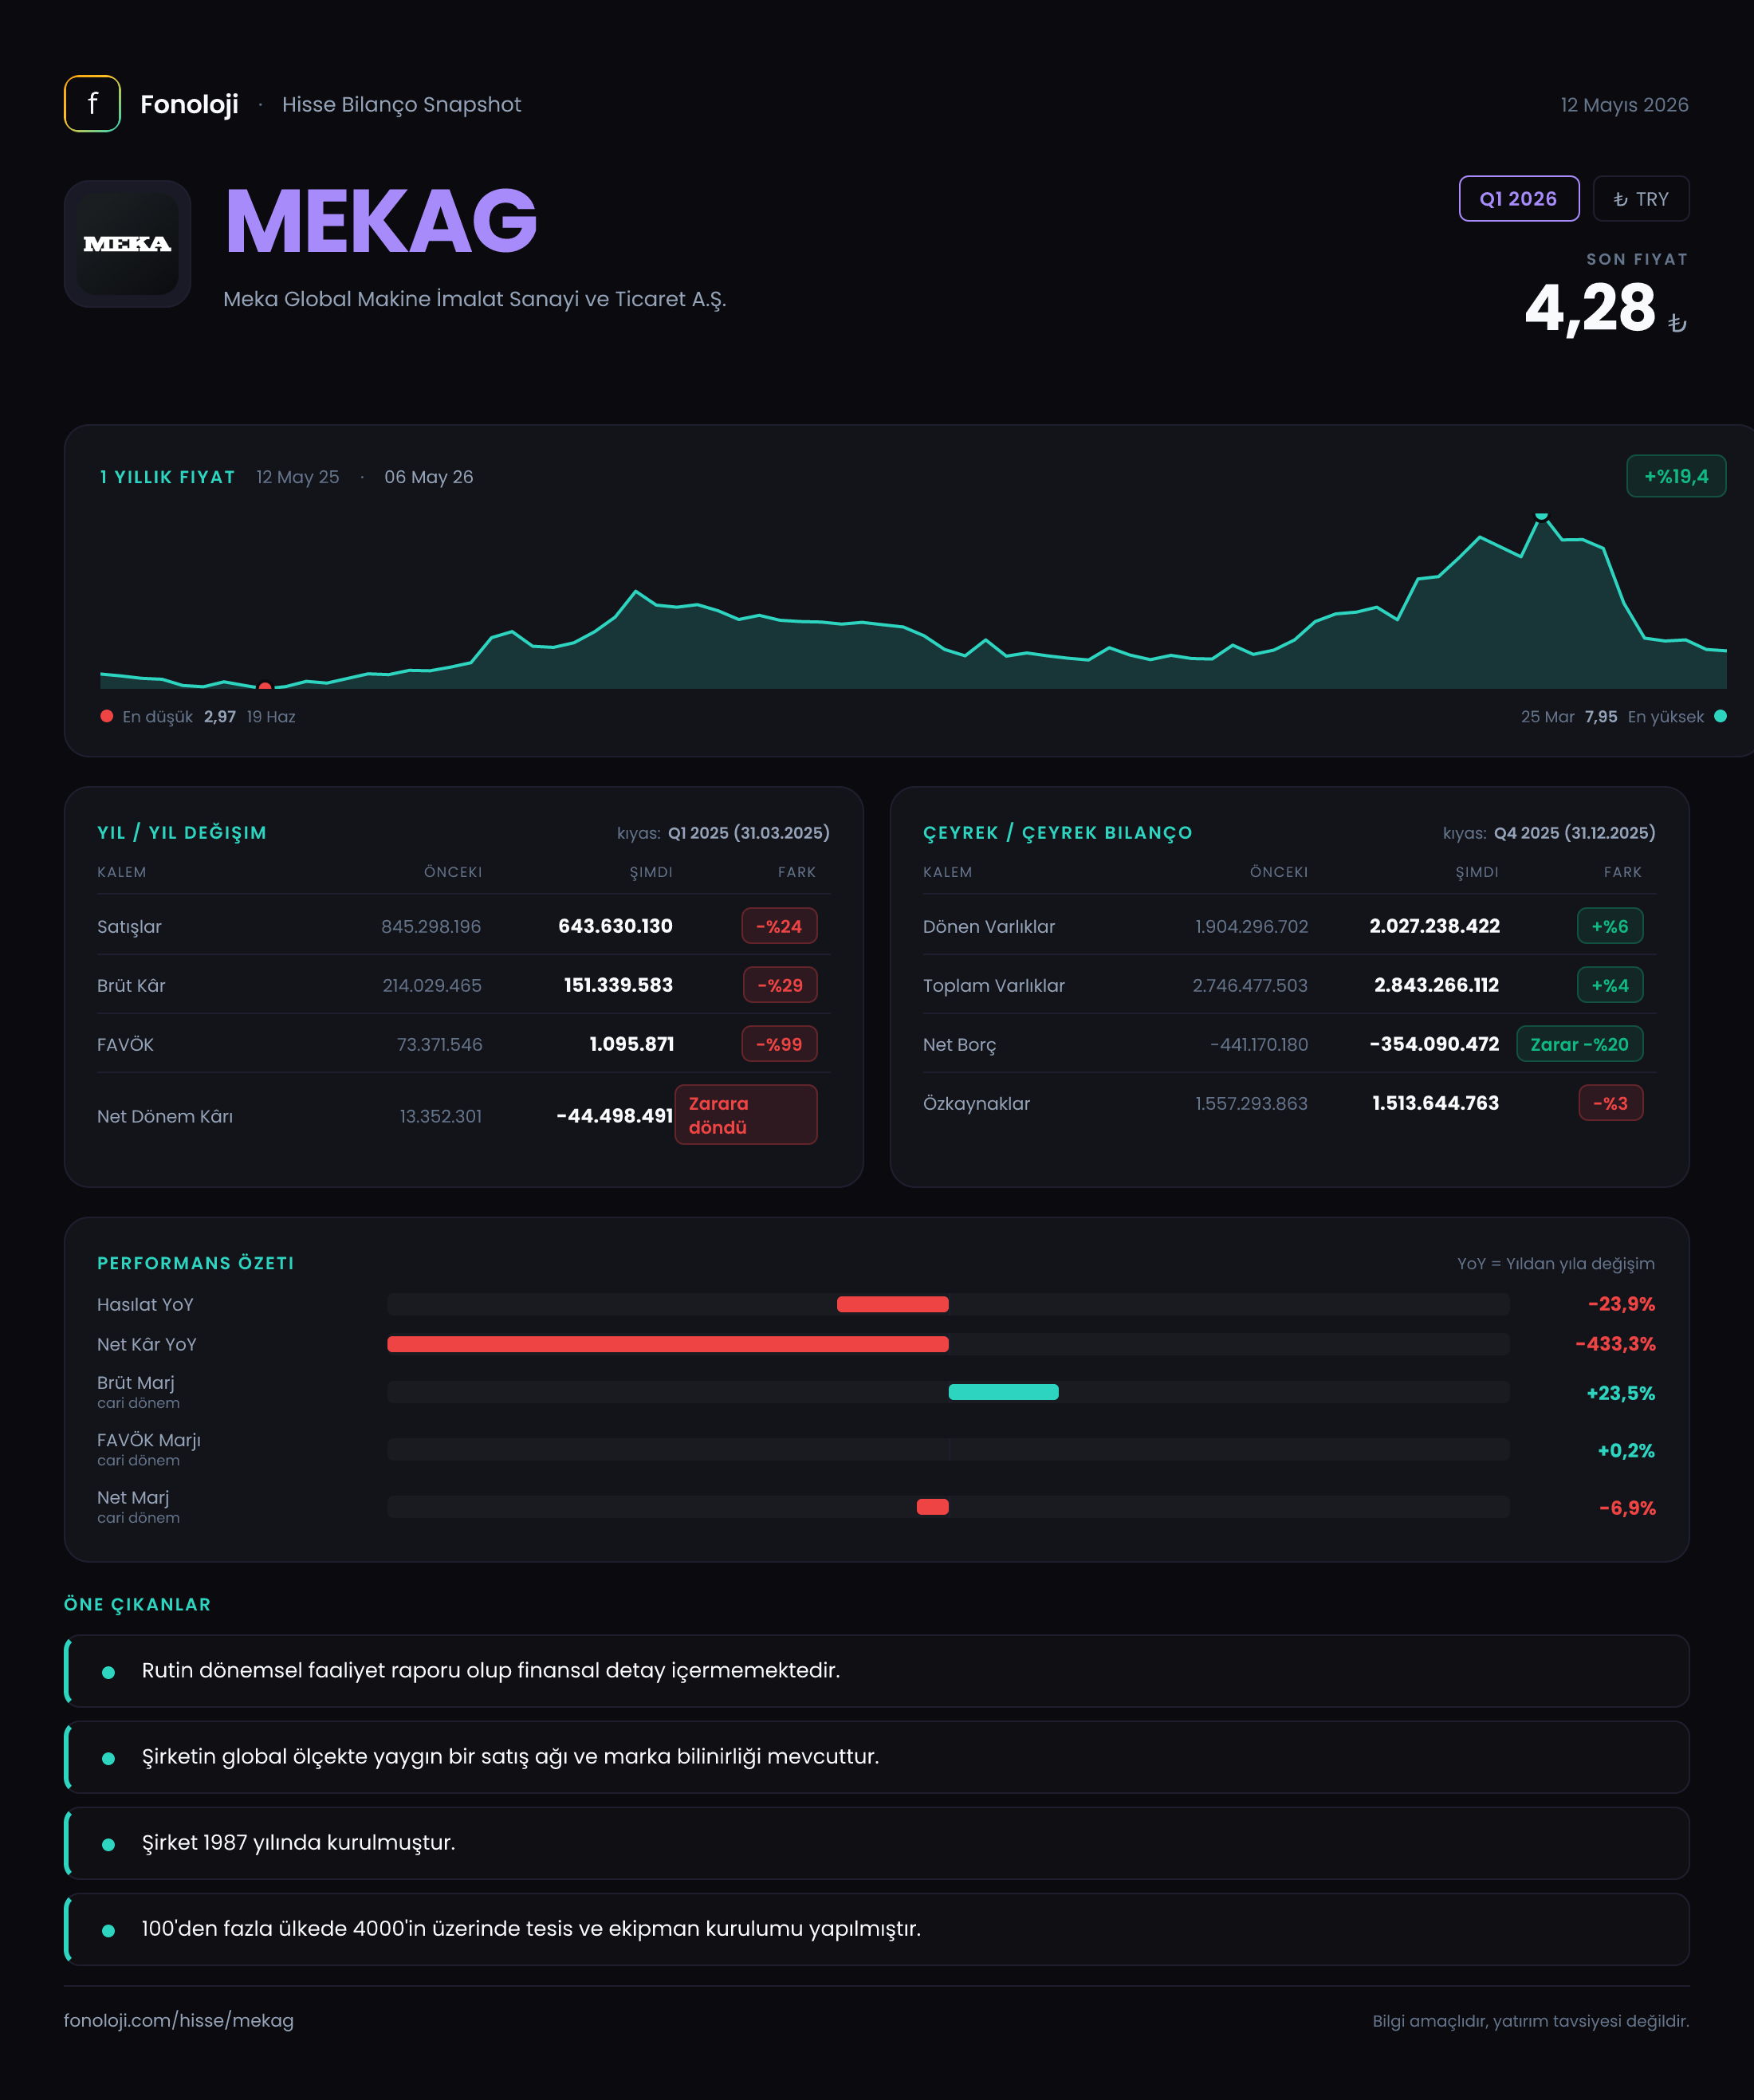Image resolution: width=1754 pixels, height=2100 pixels.
Task: Click the -6,9% Net Marj value
Action: click(x=1627, y=1508)
